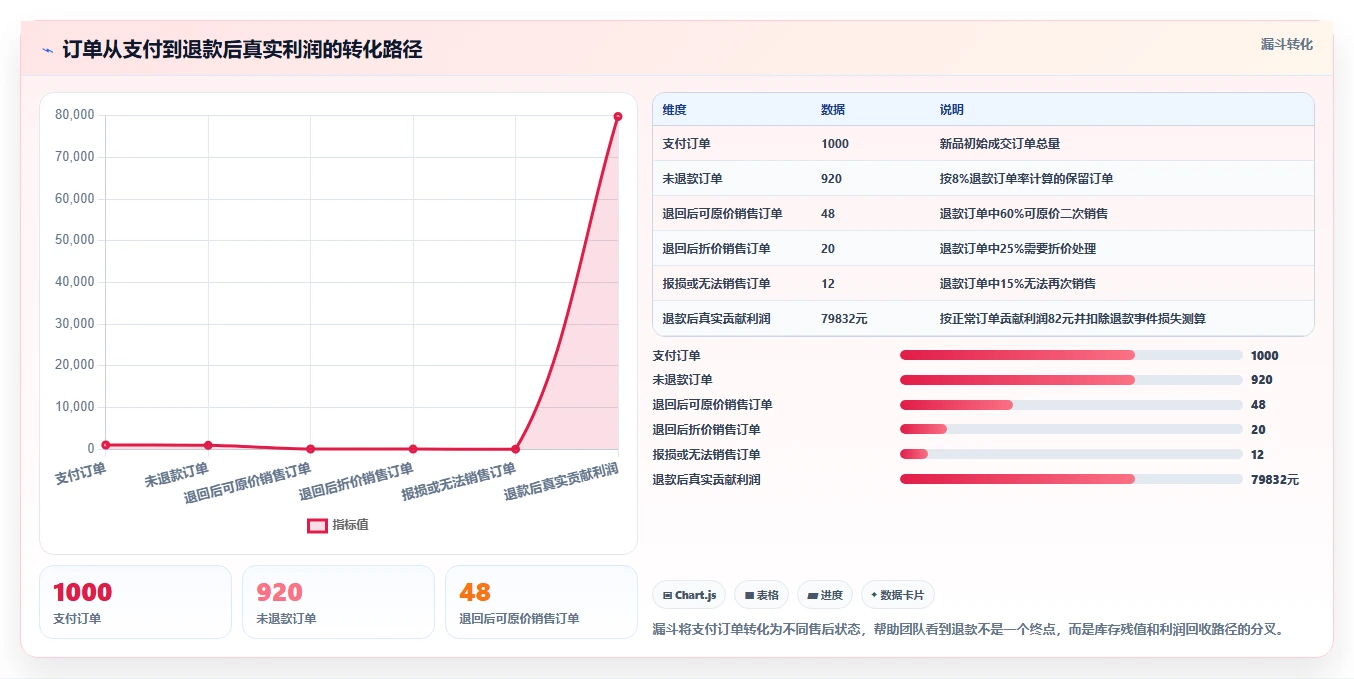Click the 80,000 y-axis label
The width and height of the screenshot is (1354, 679).
(75, 115)
